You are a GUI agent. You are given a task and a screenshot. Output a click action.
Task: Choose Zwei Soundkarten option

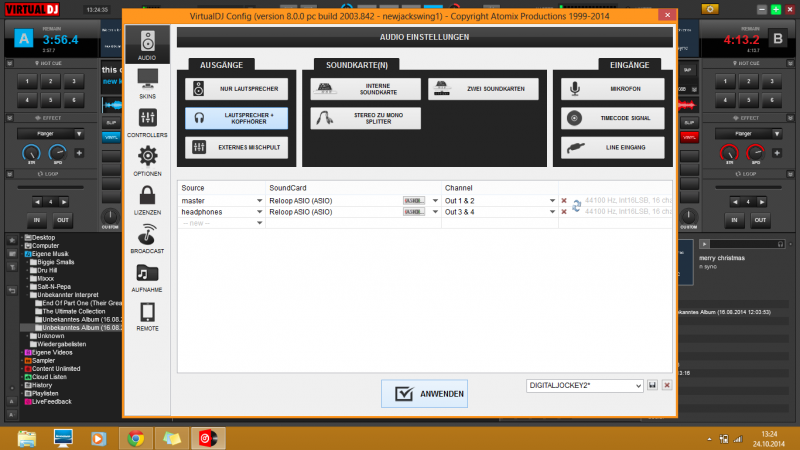[x=484, y=89]
